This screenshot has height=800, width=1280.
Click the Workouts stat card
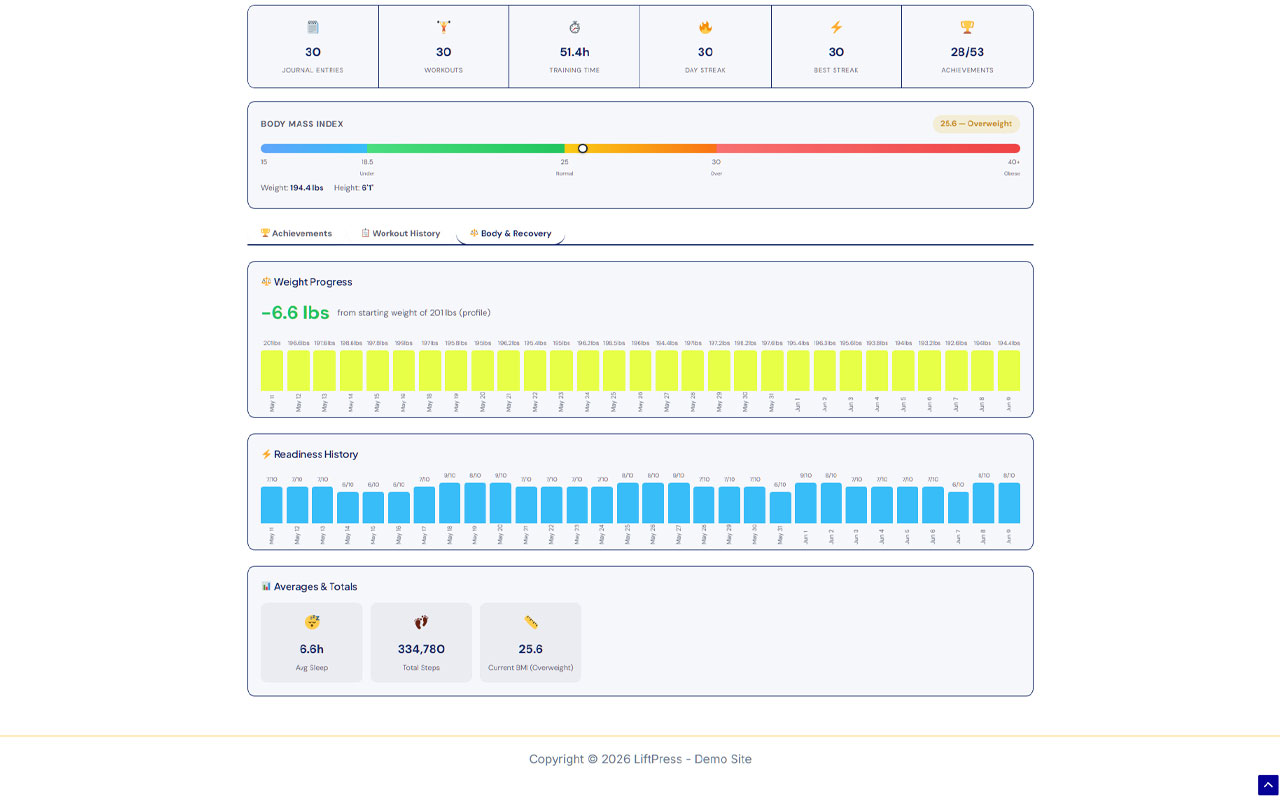(x=443, y=47)
